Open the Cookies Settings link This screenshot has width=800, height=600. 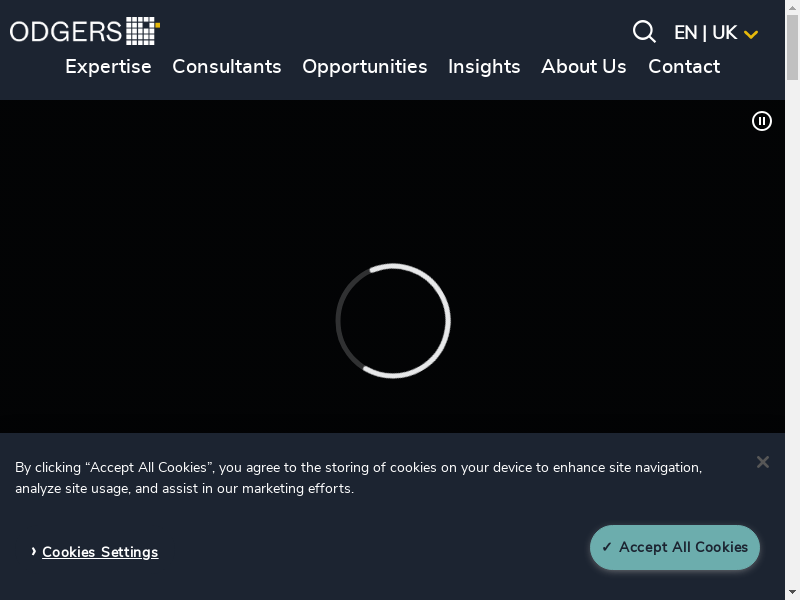(100, 552)
